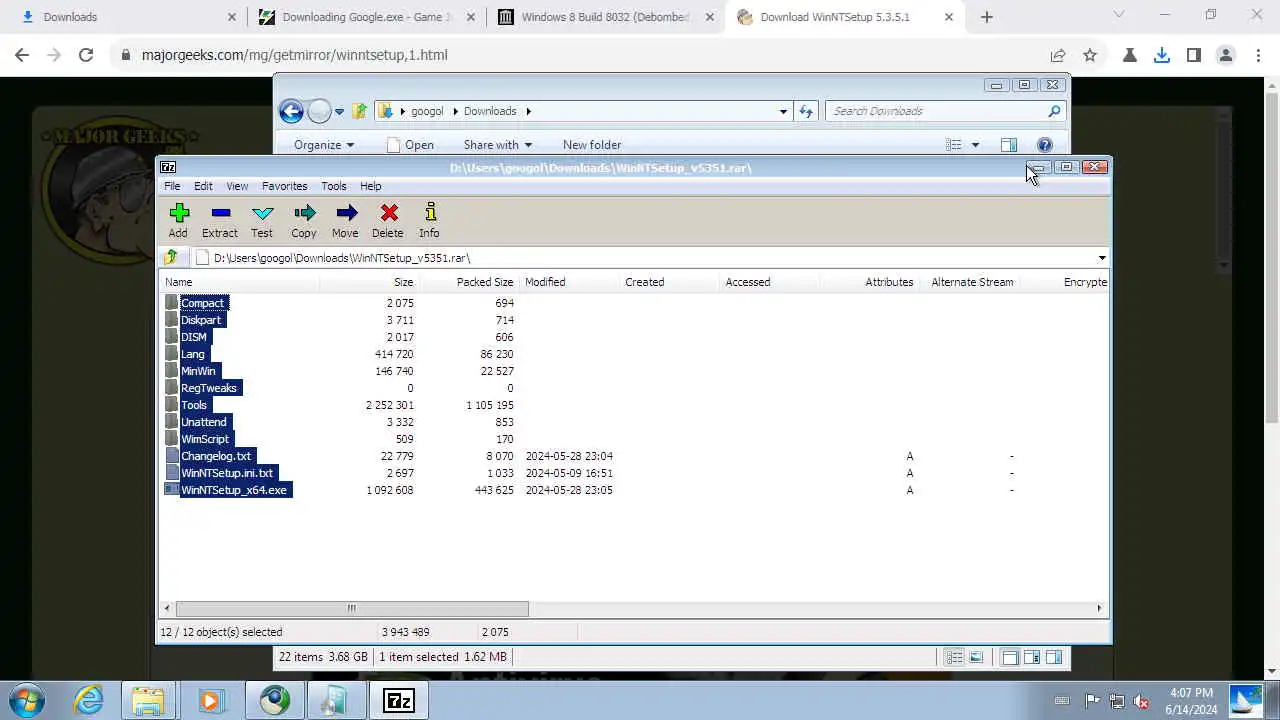Select WinNTSetup_x64.exe file

click(233, 490)
